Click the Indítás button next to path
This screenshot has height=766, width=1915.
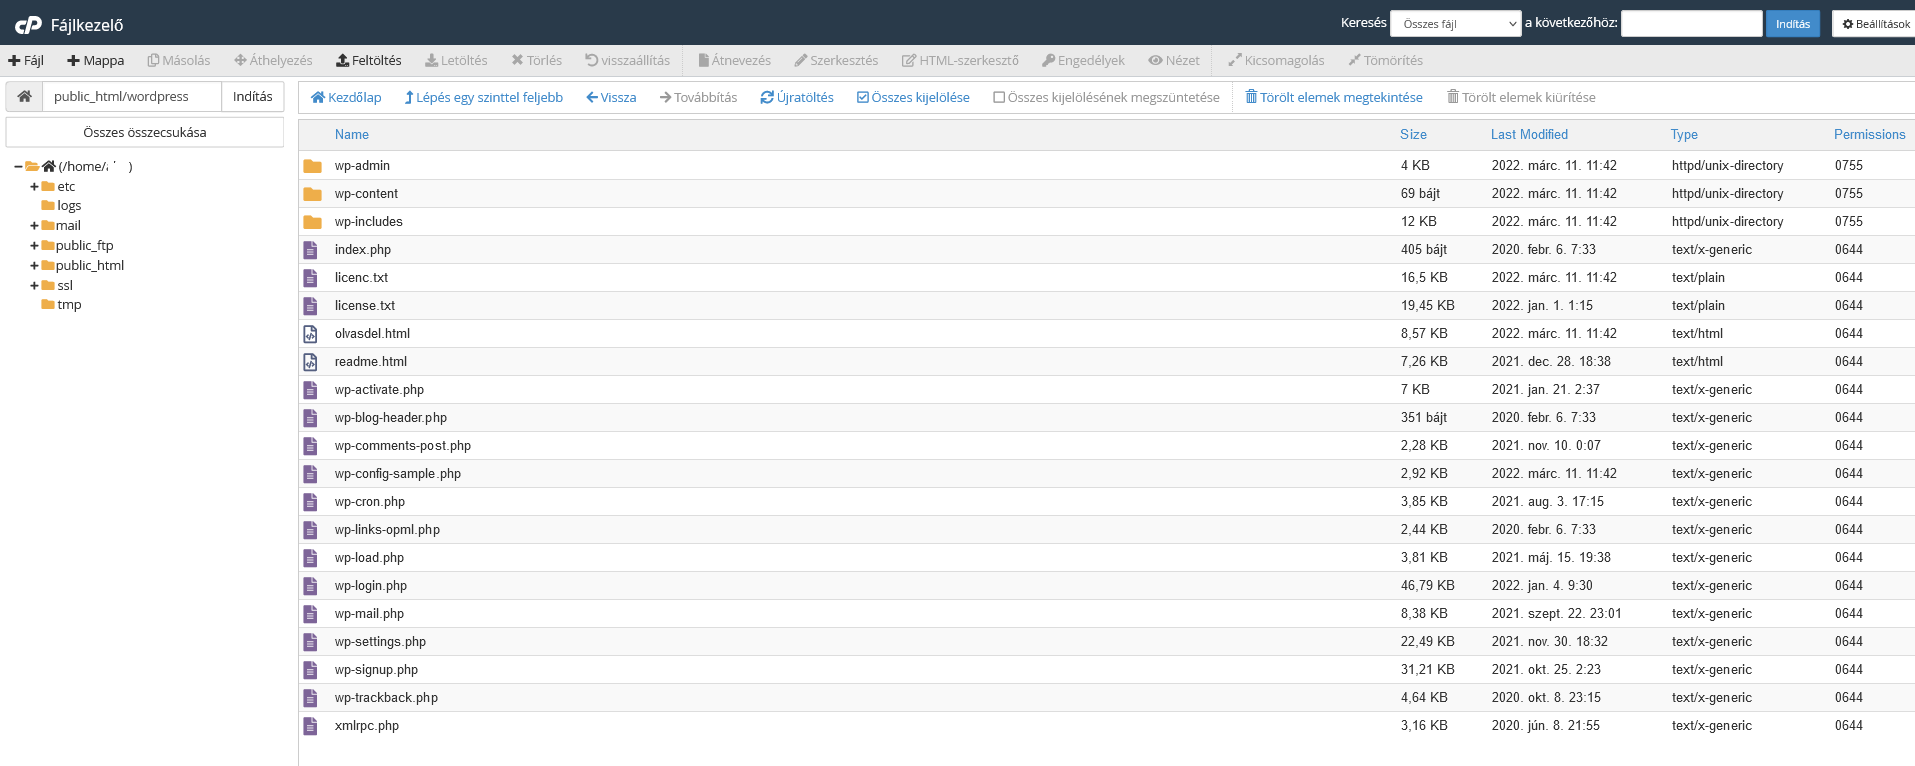tap(252, 96)
